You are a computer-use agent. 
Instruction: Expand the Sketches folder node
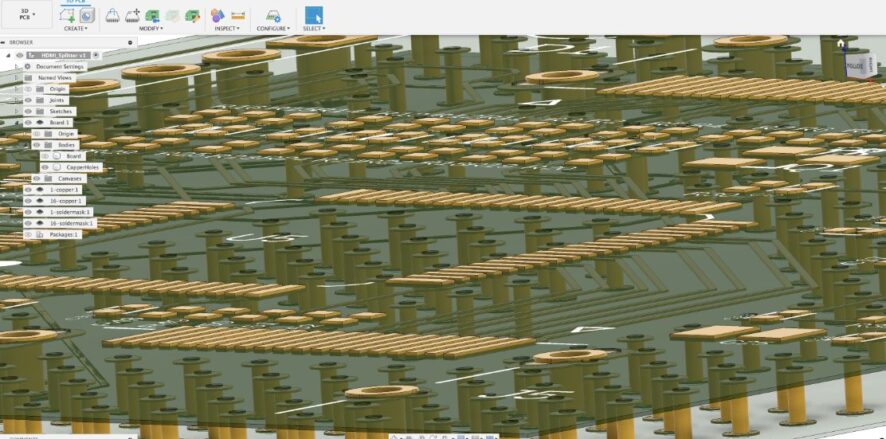[16, 111]
